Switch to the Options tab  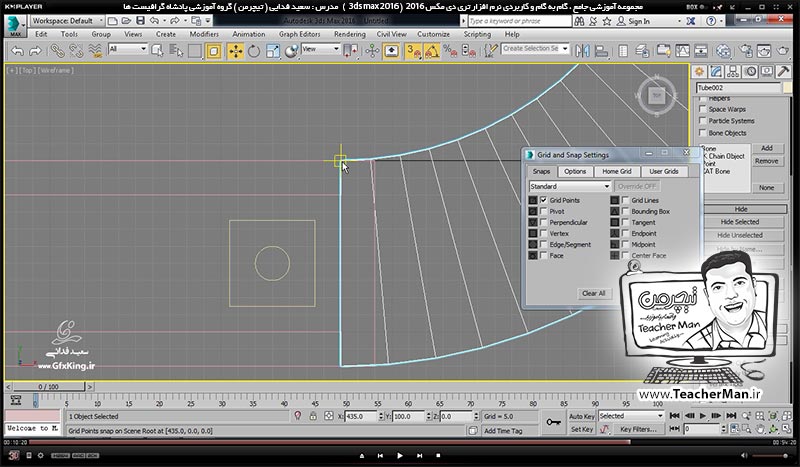[575, 171]
